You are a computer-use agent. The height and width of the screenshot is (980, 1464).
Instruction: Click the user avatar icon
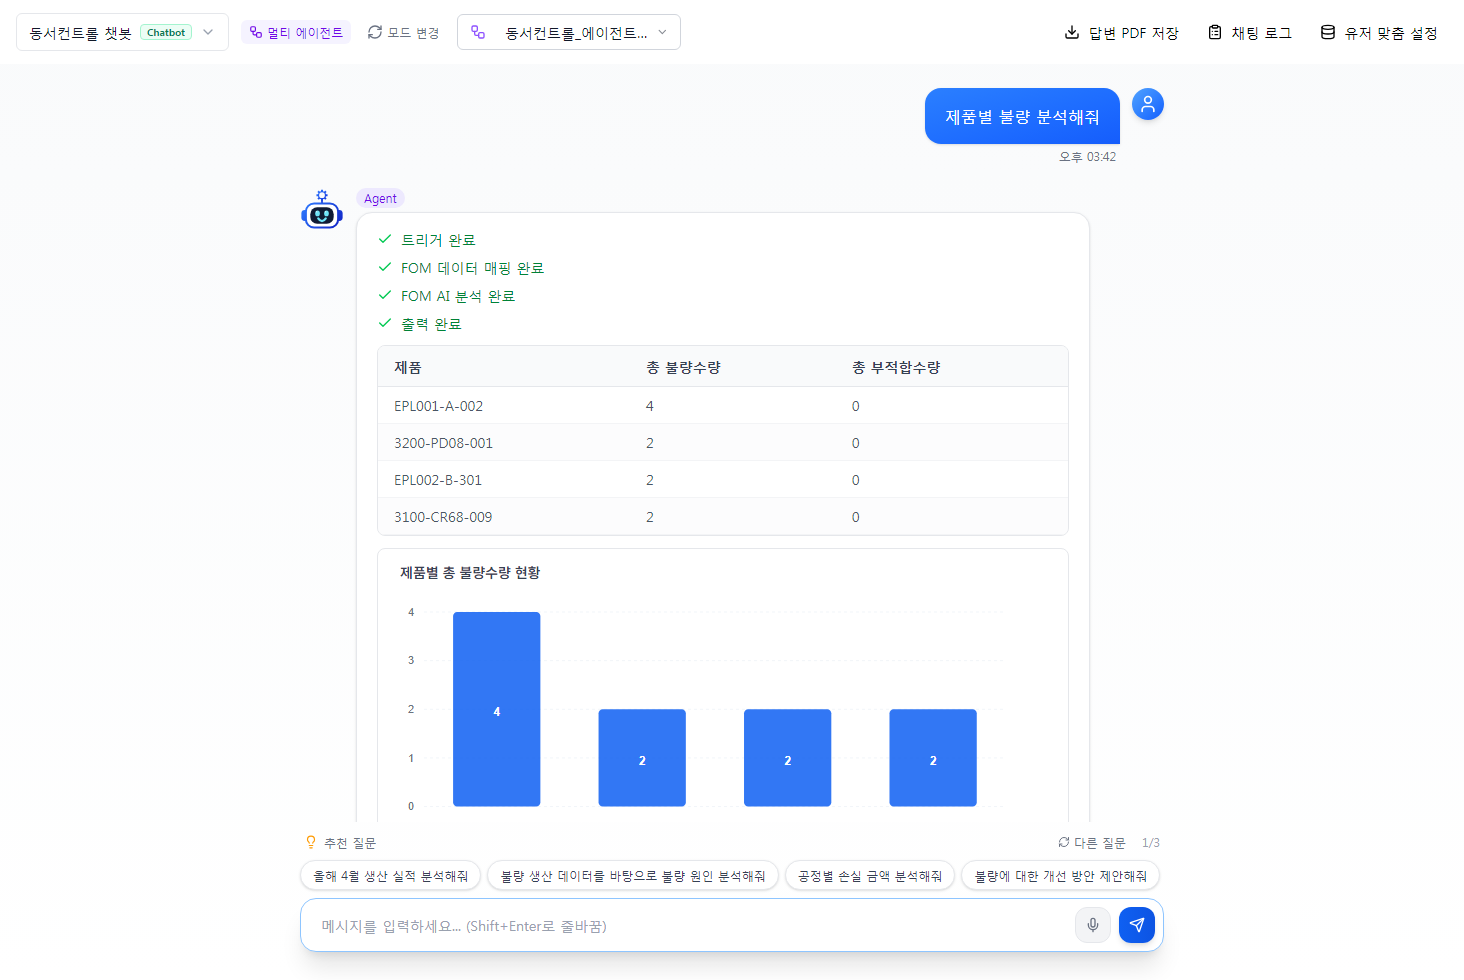[1148, 104]
